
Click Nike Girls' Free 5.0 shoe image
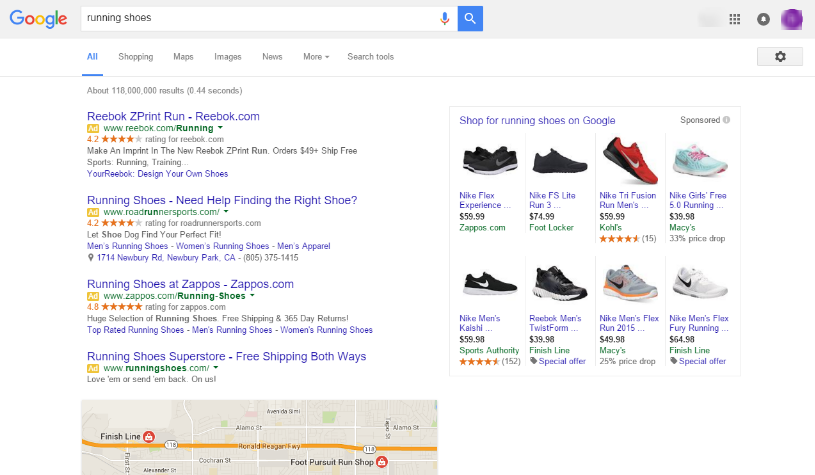700,161
